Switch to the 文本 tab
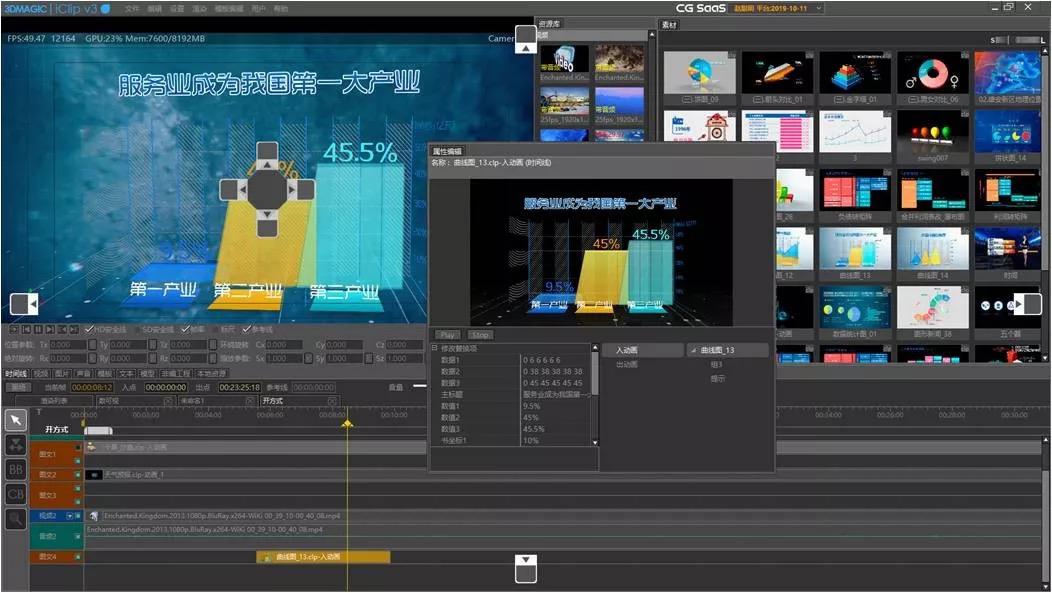 tap(126, 373)
